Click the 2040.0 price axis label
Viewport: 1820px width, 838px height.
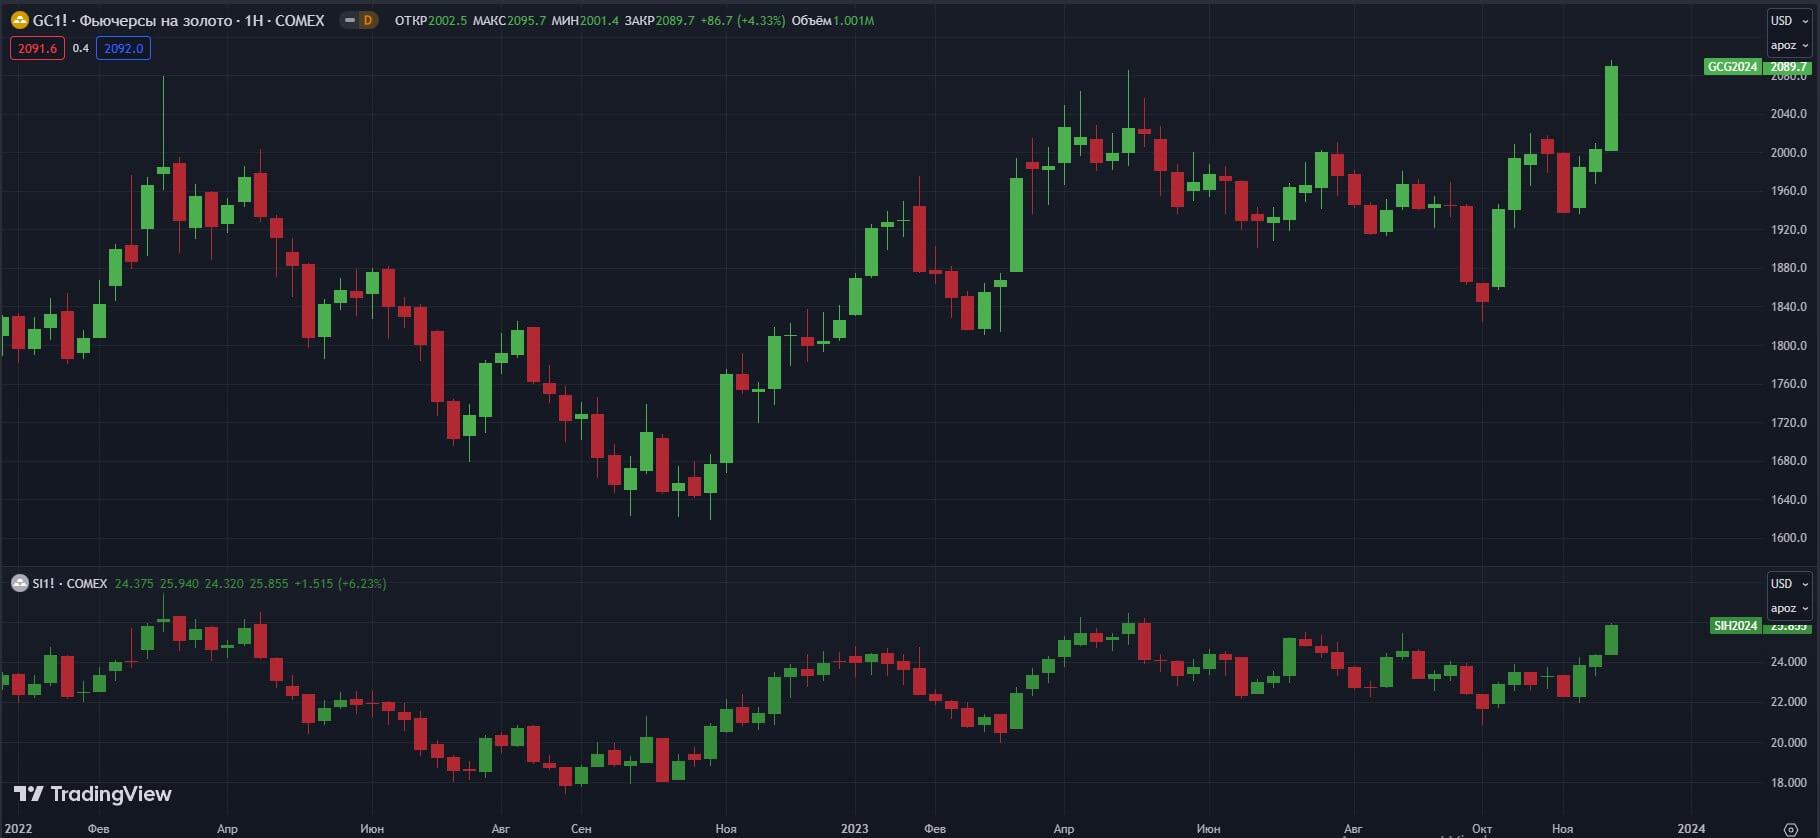pos(1789,114)
